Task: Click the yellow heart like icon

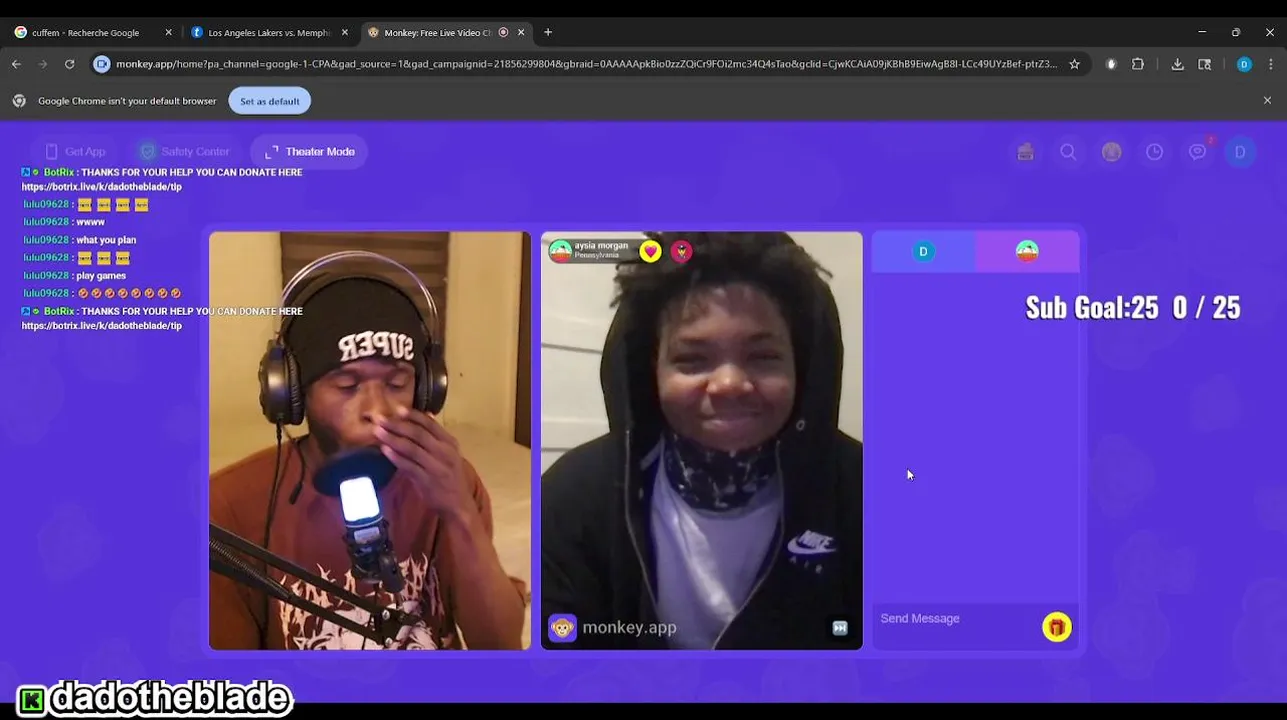Action: (x=650, y=252)
